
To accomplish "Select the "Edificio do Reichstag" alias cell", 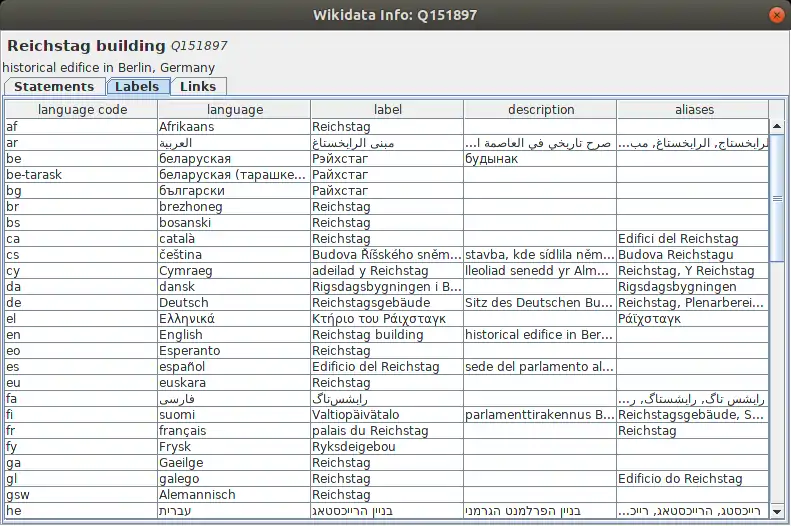I will (x=693, y=479).
